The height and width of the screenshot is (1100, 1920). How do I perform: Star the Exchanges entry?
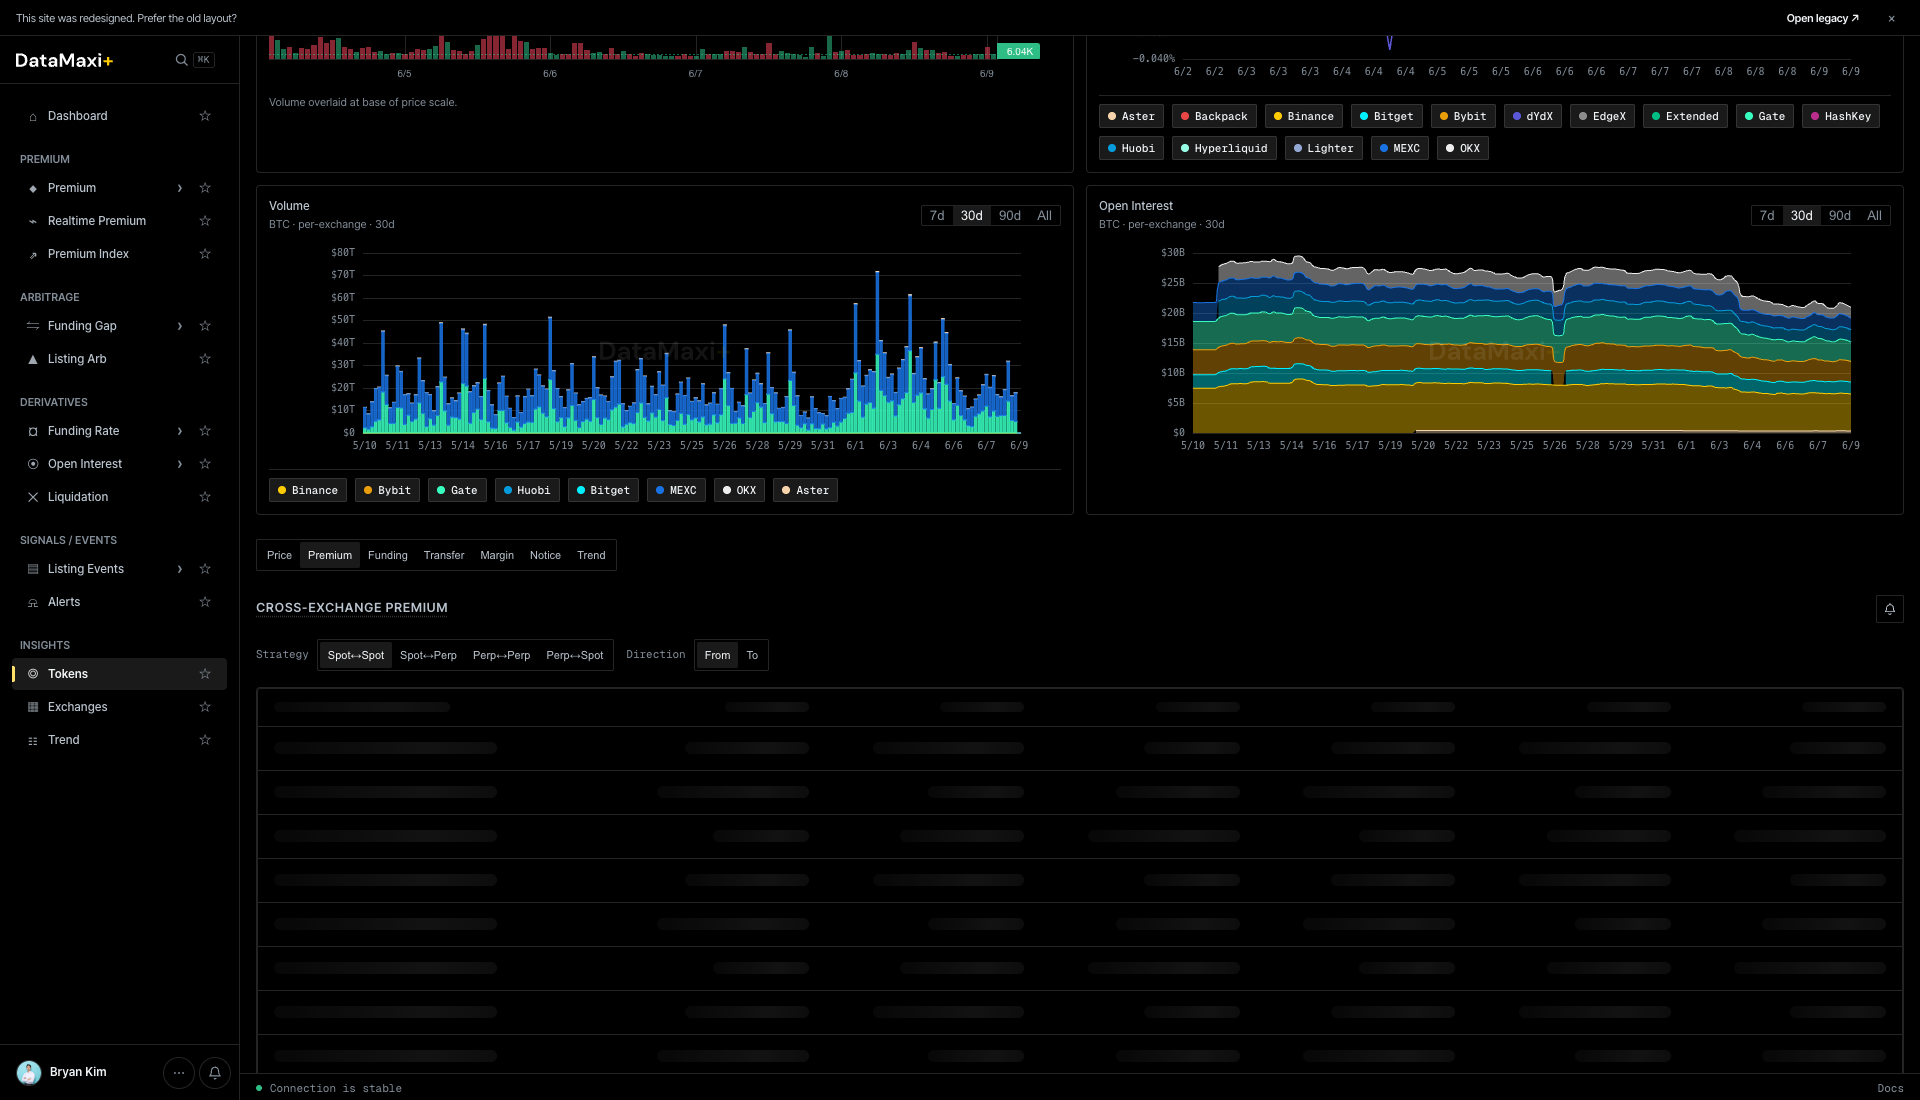coord(205,707)
